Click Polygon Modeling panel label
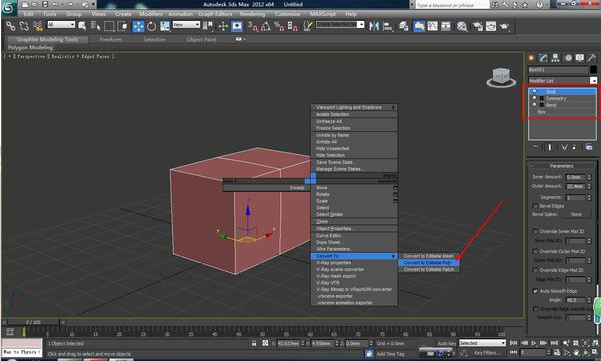Image resolution: width=601 pixels, height=361 pixels. (x=30, y=48)
